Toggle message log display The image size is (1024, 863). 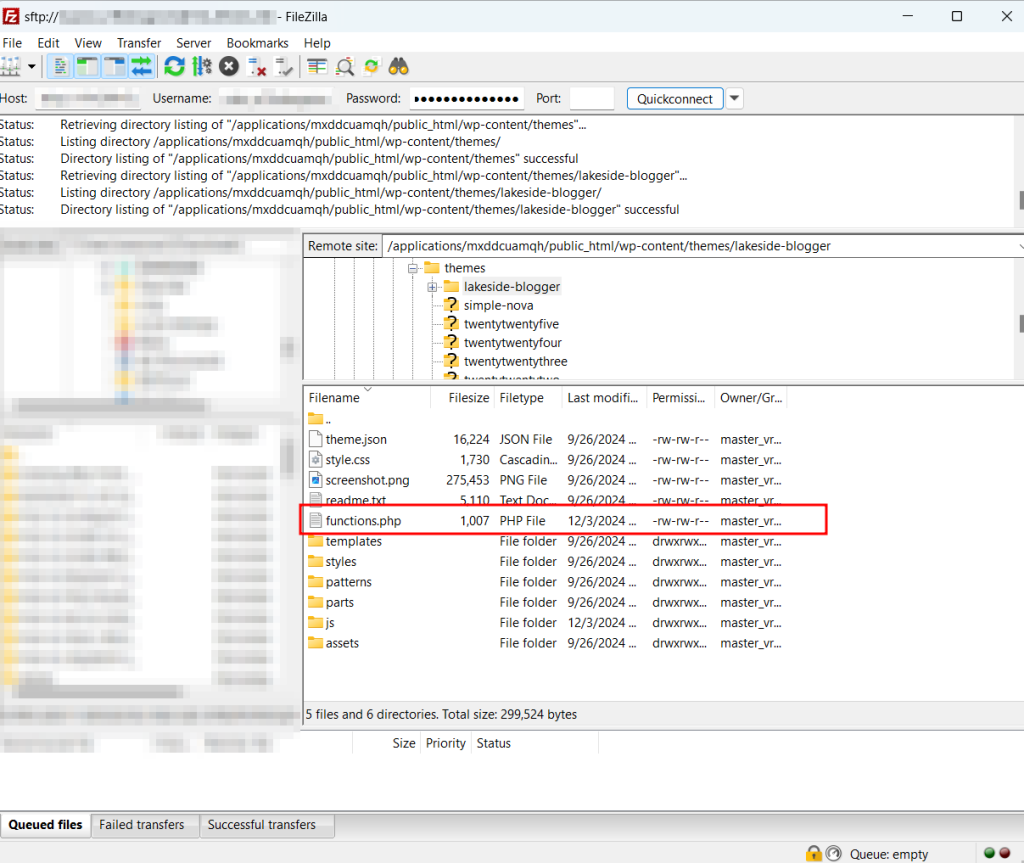(x=61, y=67)
